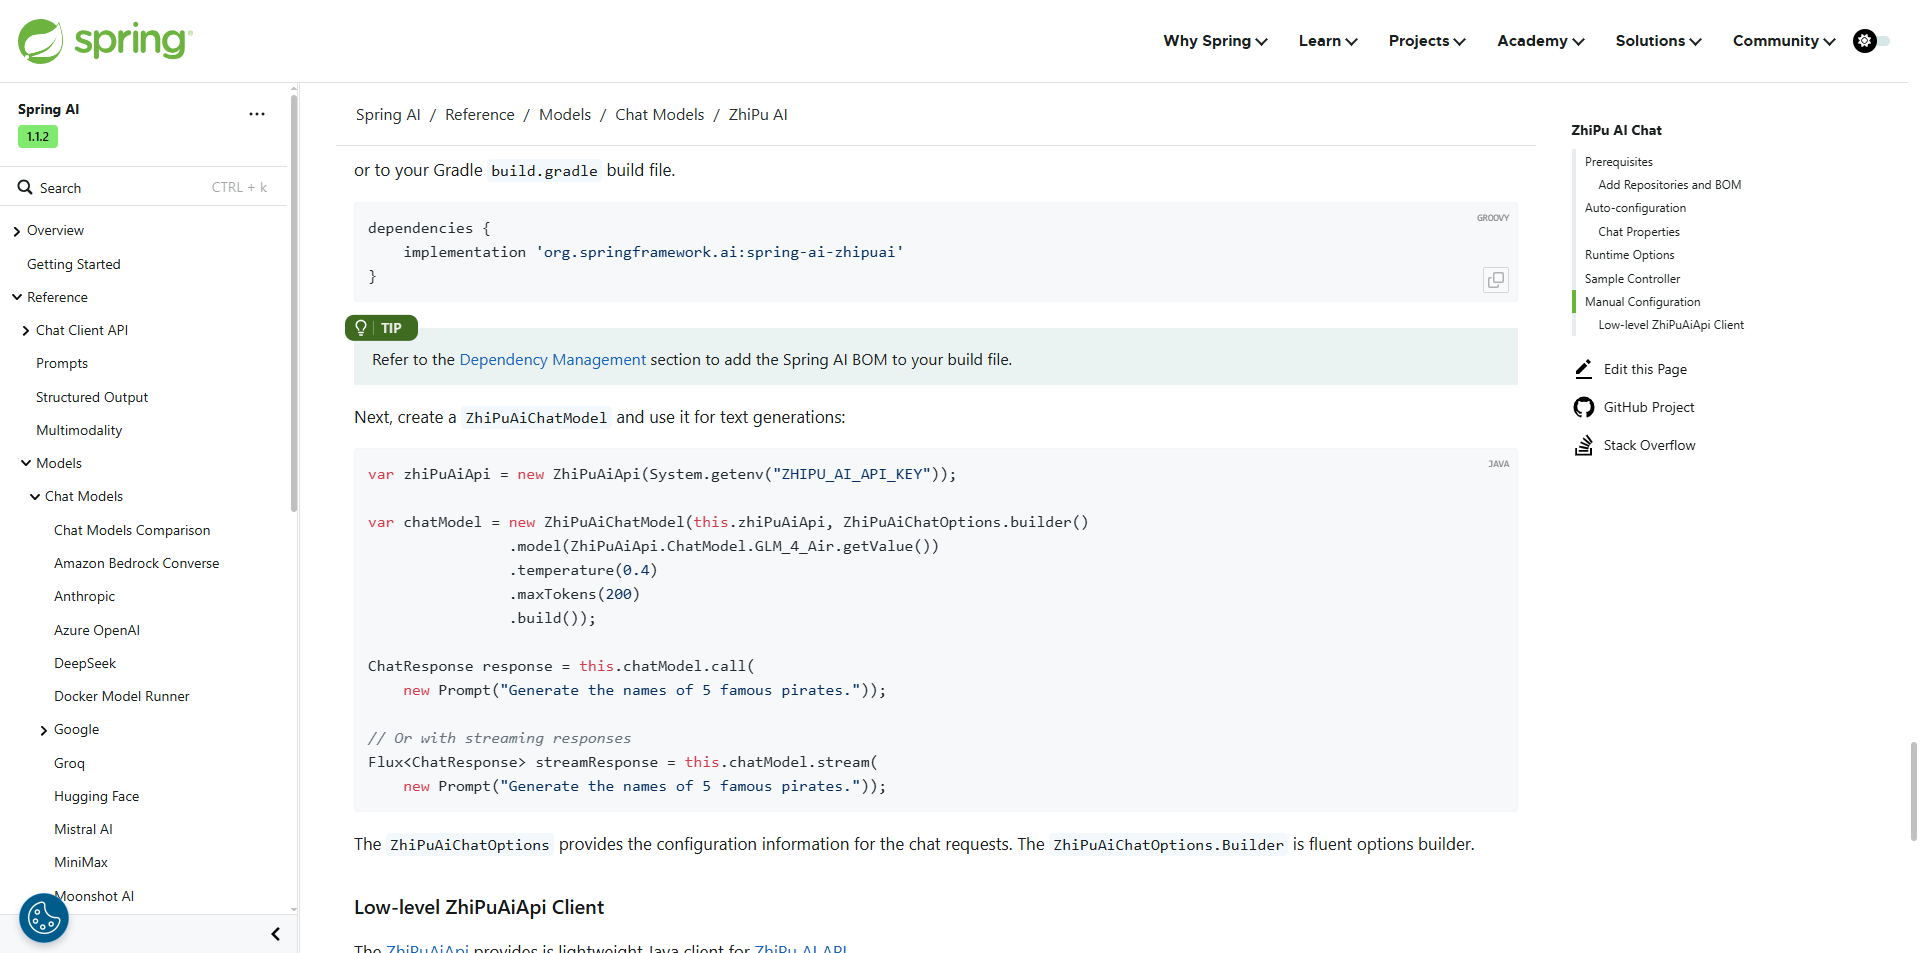Open the Solutions menu
Viewport: 1920px width, 953px height.
point(1658,41)
